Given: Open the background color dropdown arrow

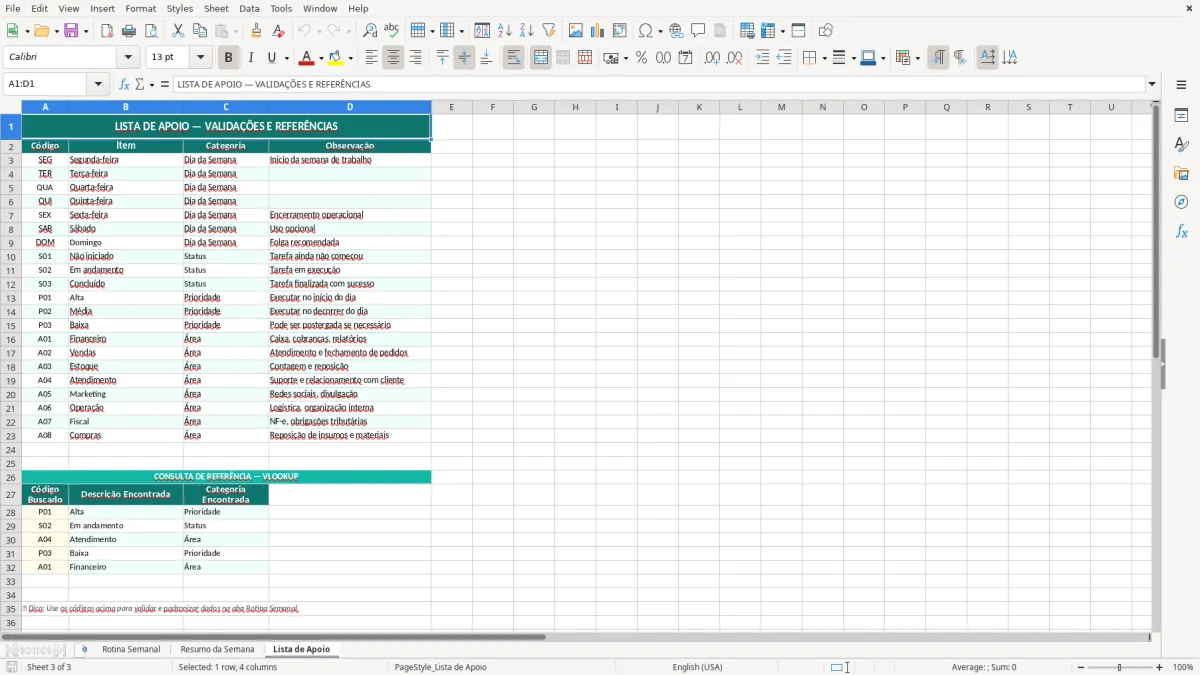Looking at the screenshot, I should 350,58.
